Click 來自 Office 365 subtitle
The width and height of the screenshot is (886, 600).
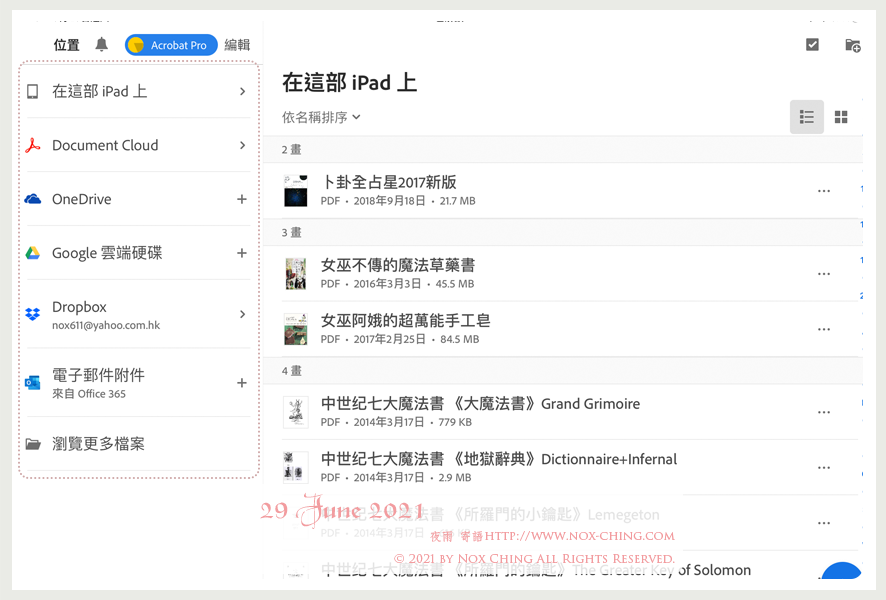point(89,394)
